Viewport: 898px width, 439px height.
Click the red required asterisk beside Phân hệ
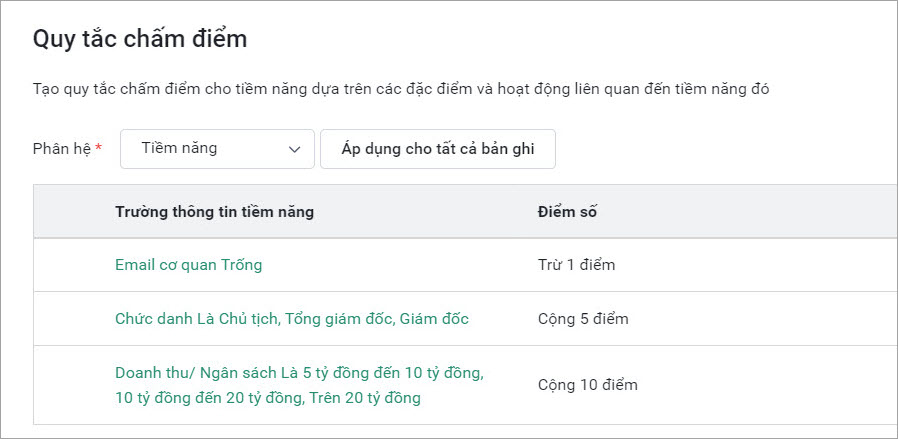pos(99,148)
